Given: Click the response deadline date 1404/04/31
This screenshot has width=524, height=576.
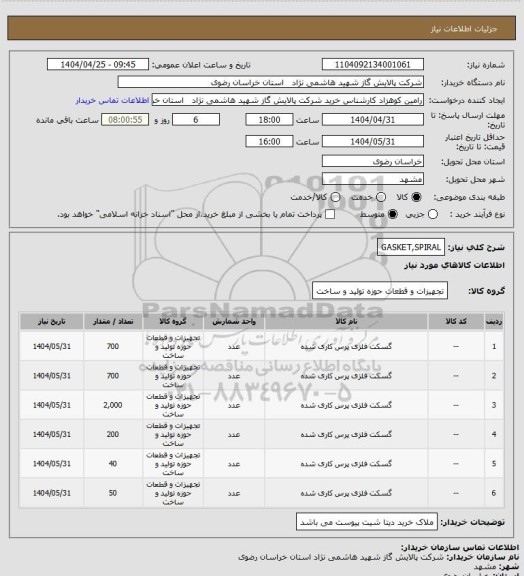Looking at the screenshot, I should pyautogui.click(x=373, y=120).
